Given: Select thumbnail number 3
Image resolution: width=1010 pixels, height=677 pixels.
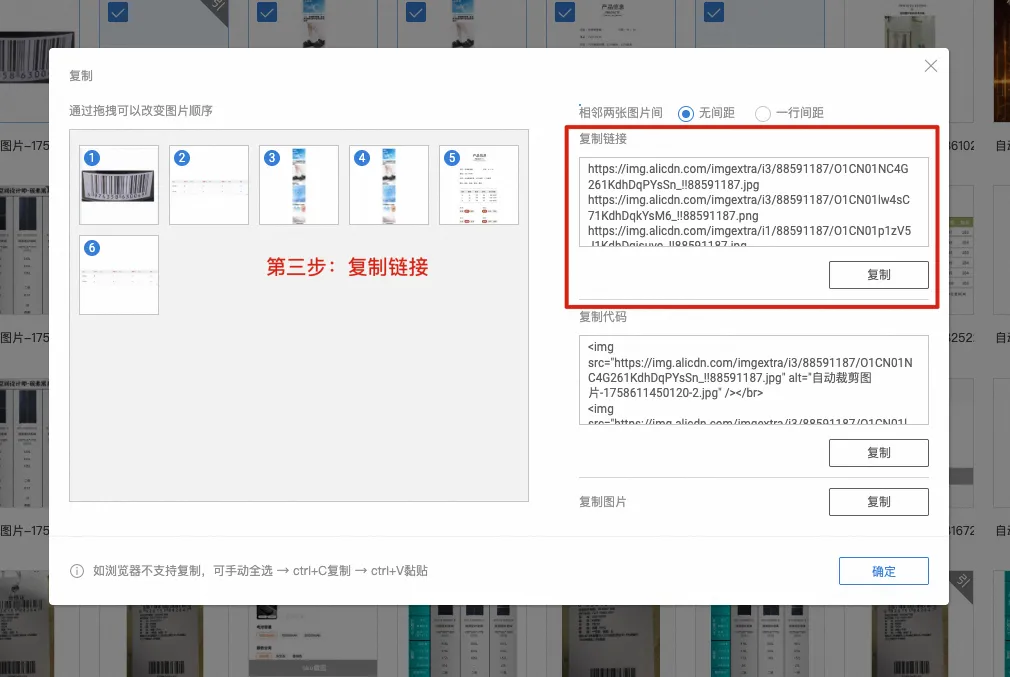Looking at the screenshot, I should click(x=299, y=185).
